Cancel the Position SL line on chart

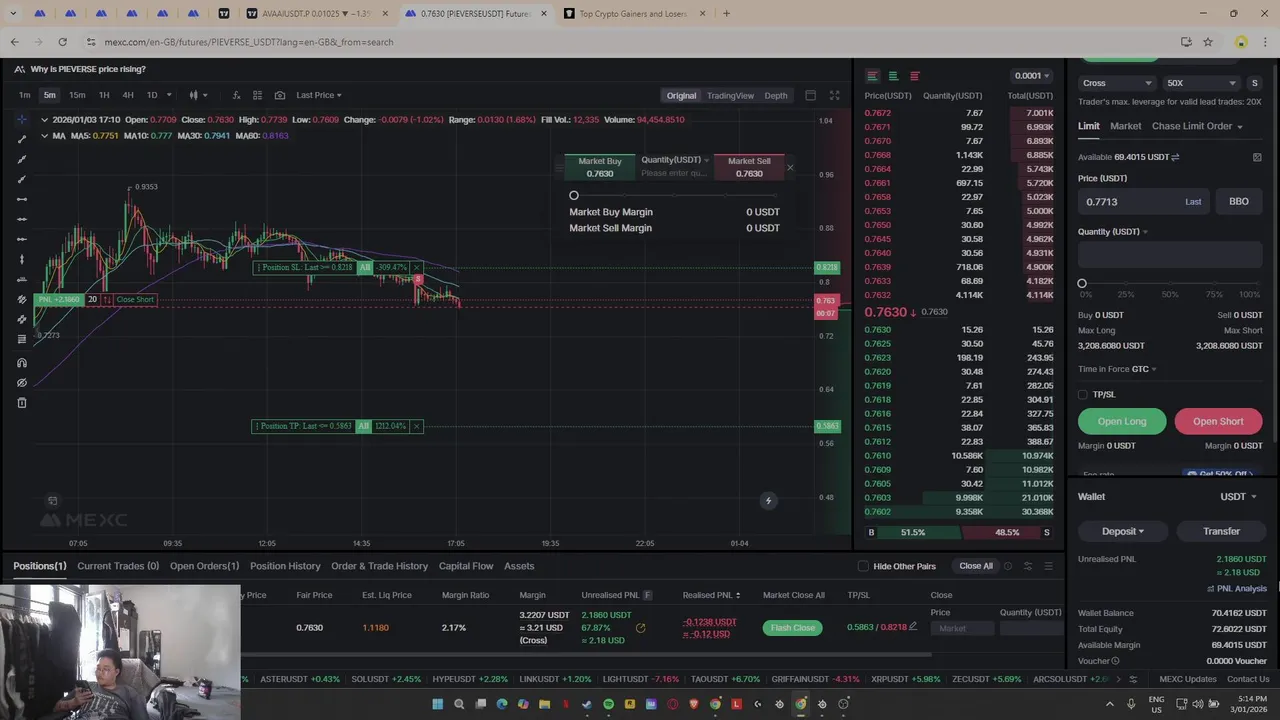tap(417, 267)
